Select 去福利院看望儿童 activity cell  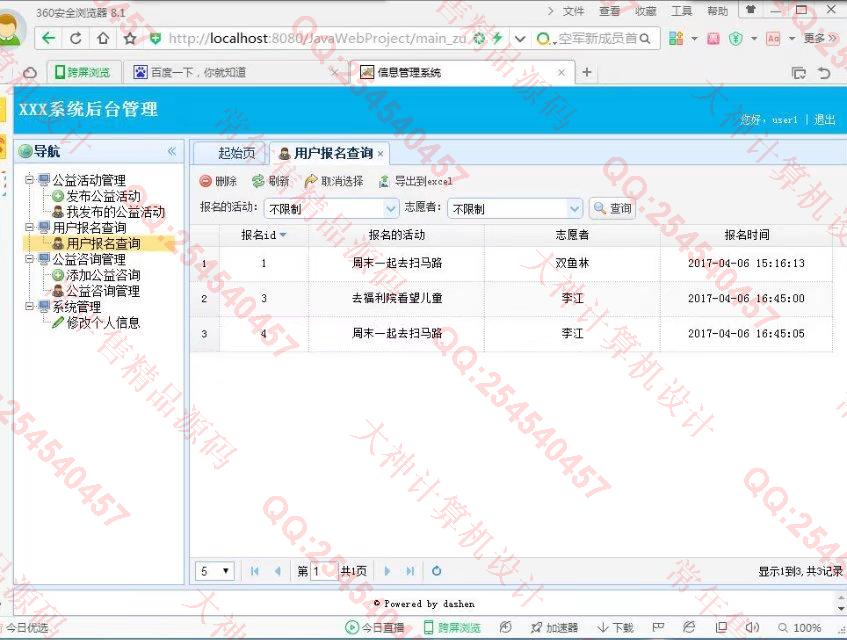[x=396, y=298]
